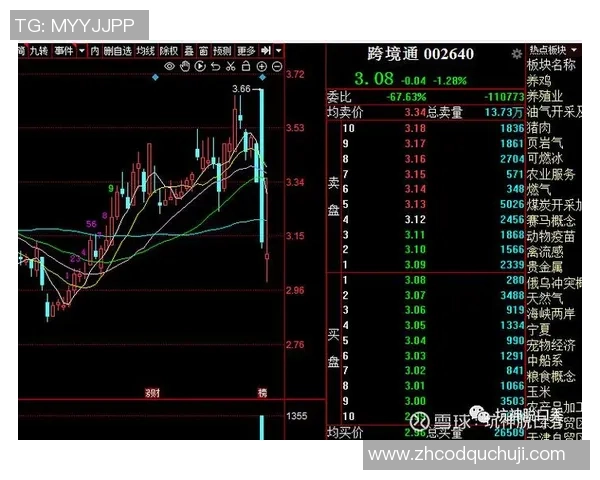Select the 天然气 sector row
Viewport: 600px width, 480px height.
coord(545,298)
